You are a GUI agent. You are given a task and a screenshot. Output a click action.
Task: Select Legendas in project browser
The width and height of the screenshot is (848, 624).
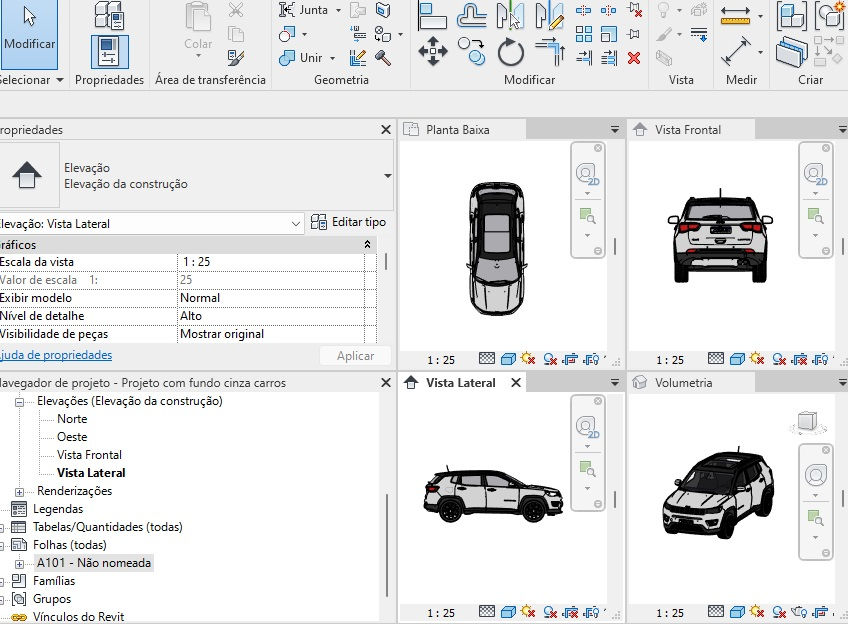coord(58,509)
